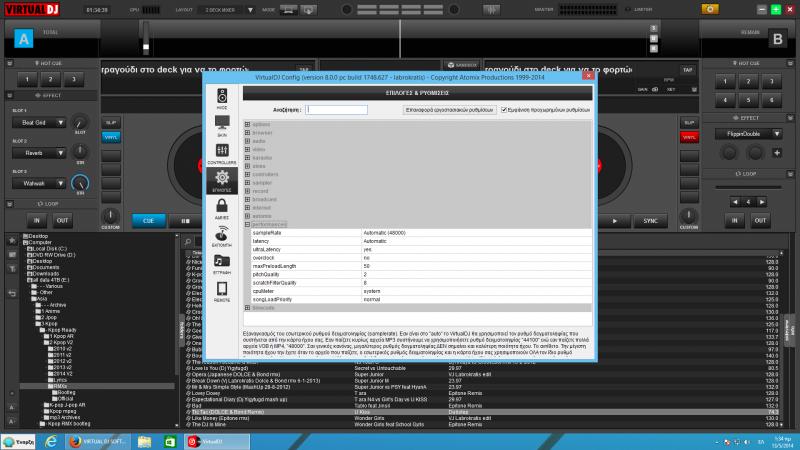The height and width of the screenshot is (450, 800).
Task: Click the Internet Explorer taskbar icon
Action: click(51, 441)
